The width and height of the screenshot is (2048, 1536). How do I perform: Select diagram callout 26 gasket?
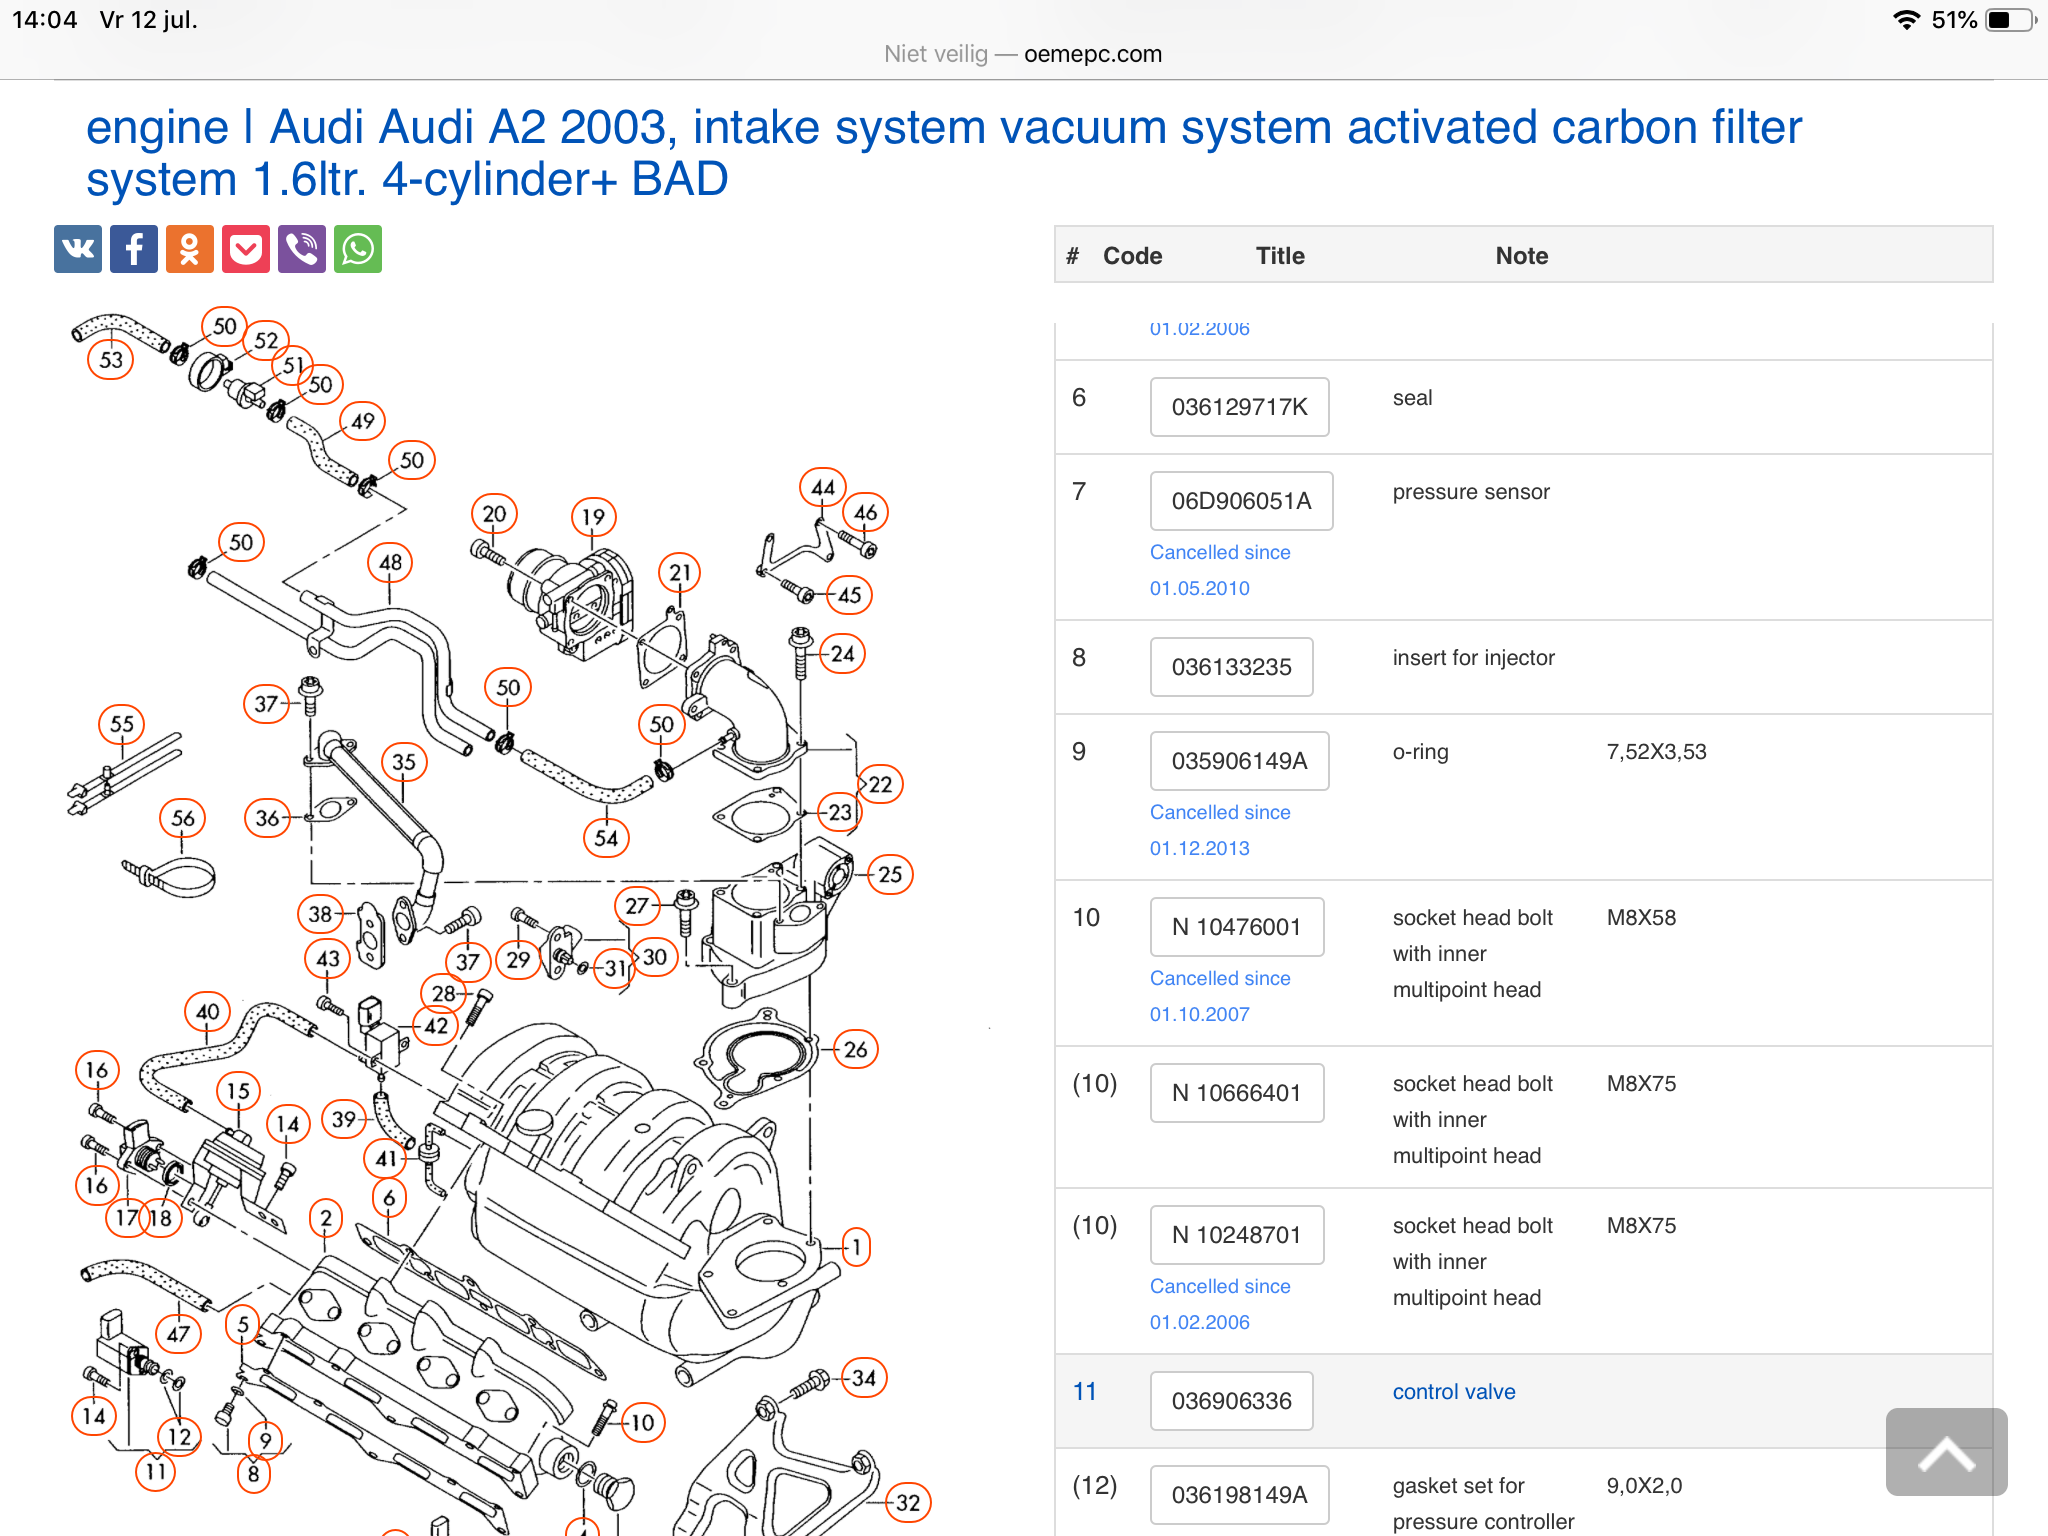[x=856, y=1049]
